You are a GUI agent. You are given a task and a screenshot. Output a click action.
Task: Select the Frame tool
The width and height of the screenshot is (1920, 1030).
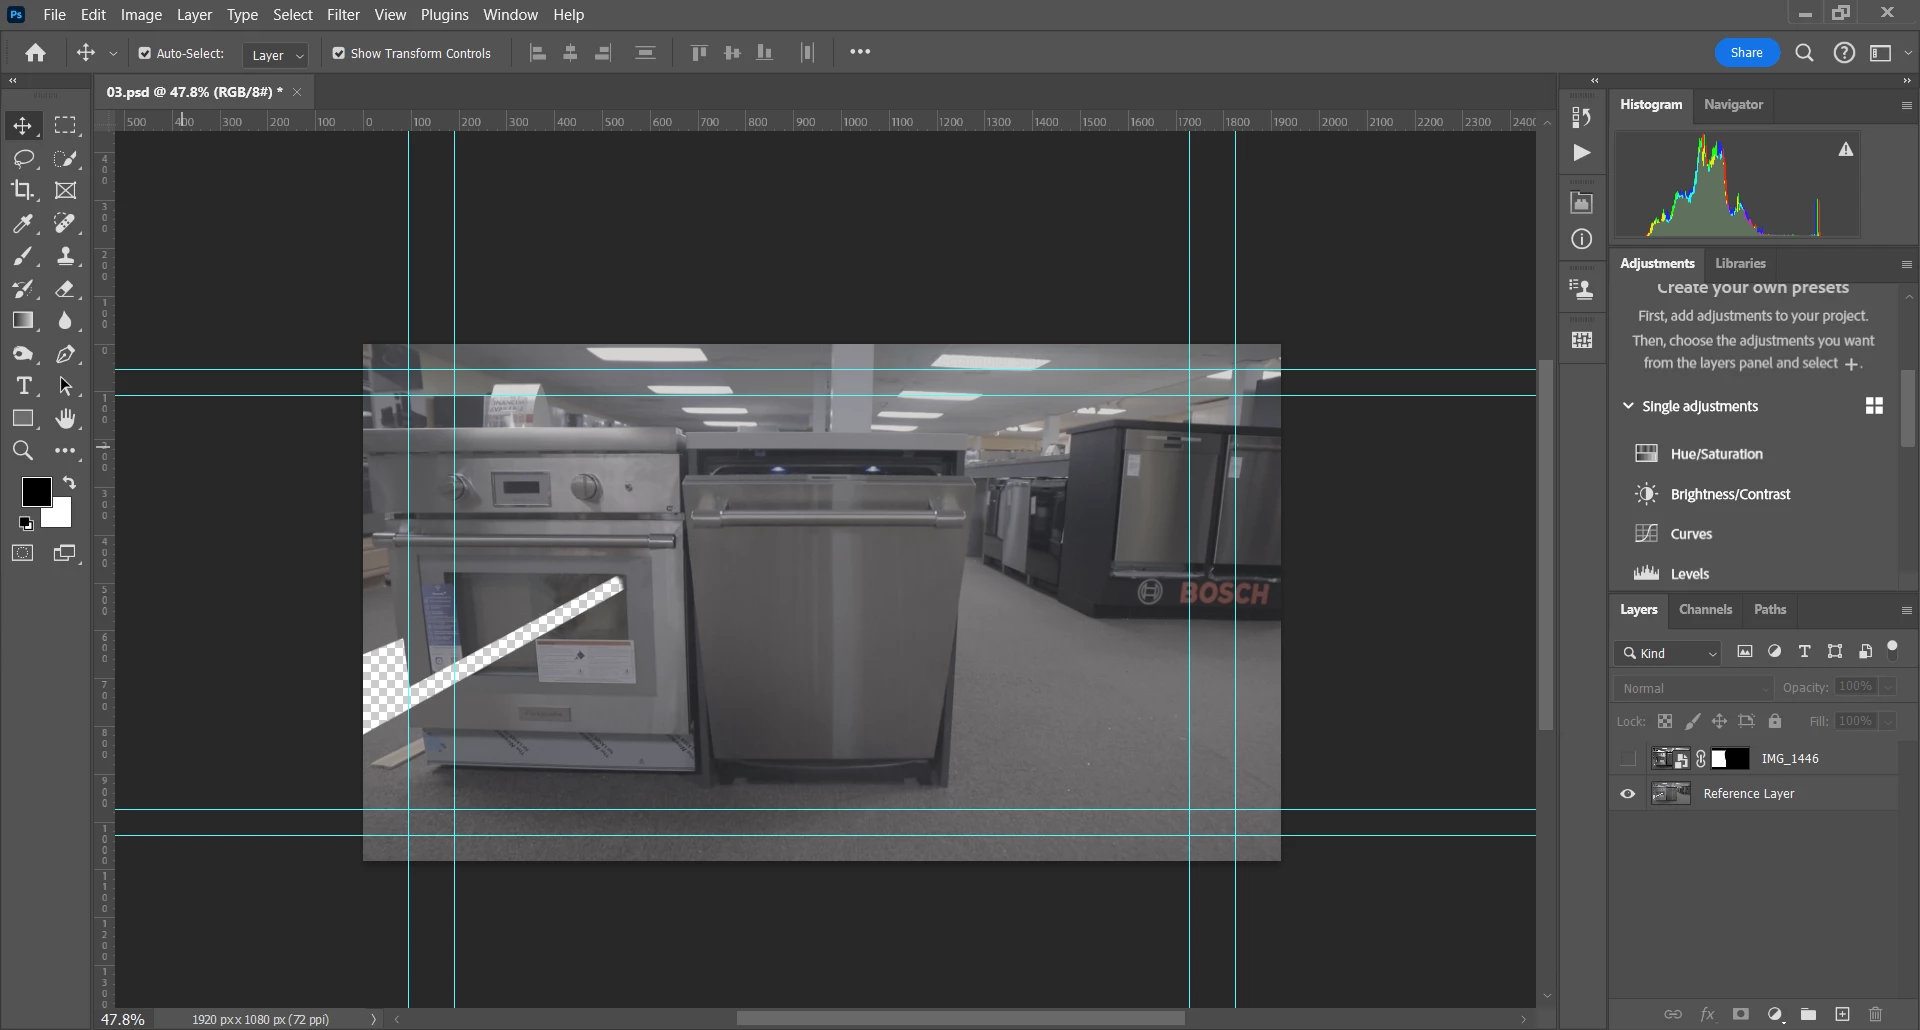[66, 190]
